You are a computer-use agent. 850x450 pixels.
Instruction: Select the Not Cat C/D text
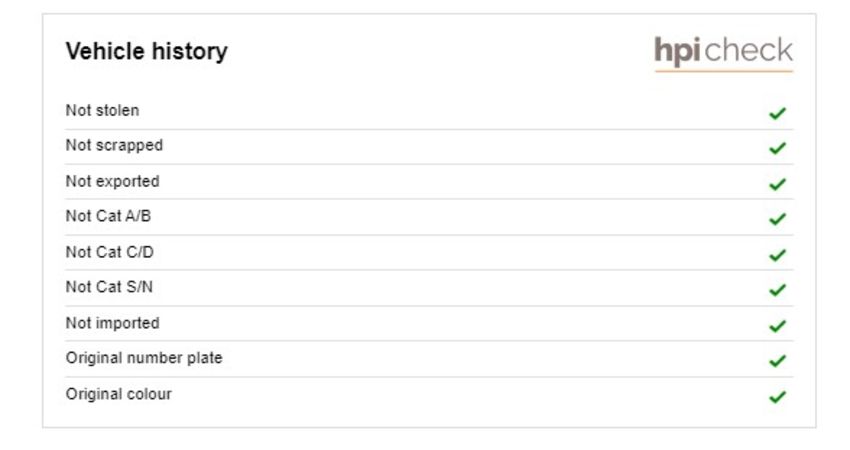pyautogui.click(x=110, y=252)
